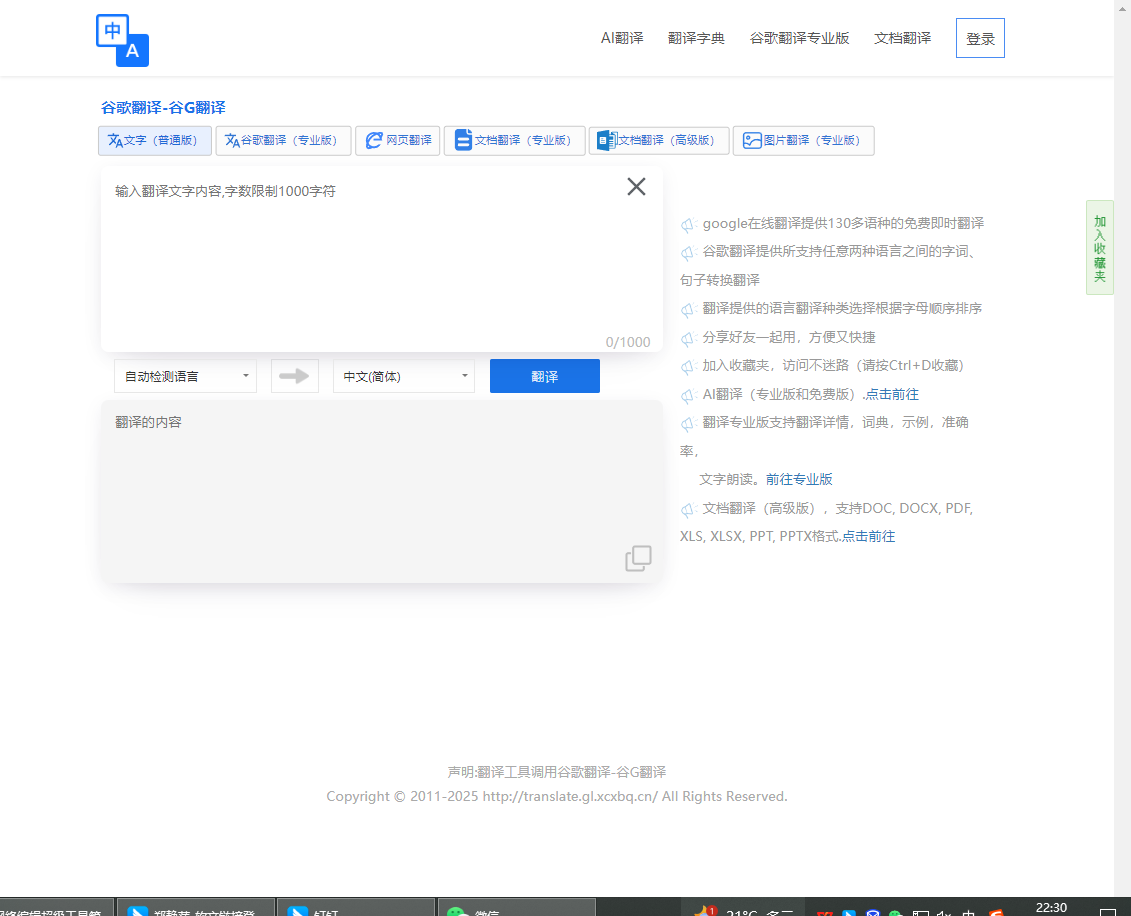The height and width of the screenshot is (916, 1131).
Task: Open the 微信 taskbar button
Action: pos(516,907)
